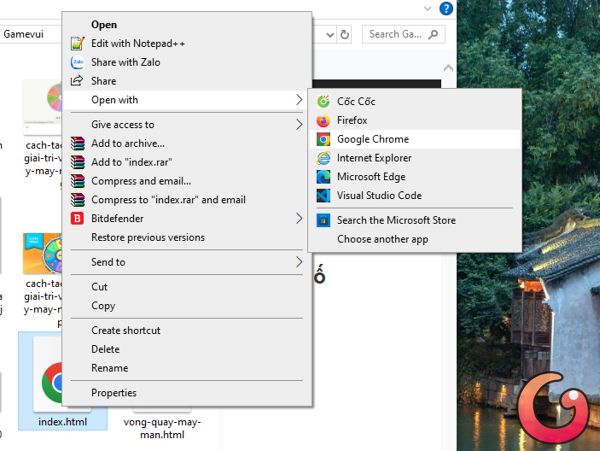Viewport: 600px width, 451px height.
Task: Click the Search Gamevui input field
Action: coord(395,34)
